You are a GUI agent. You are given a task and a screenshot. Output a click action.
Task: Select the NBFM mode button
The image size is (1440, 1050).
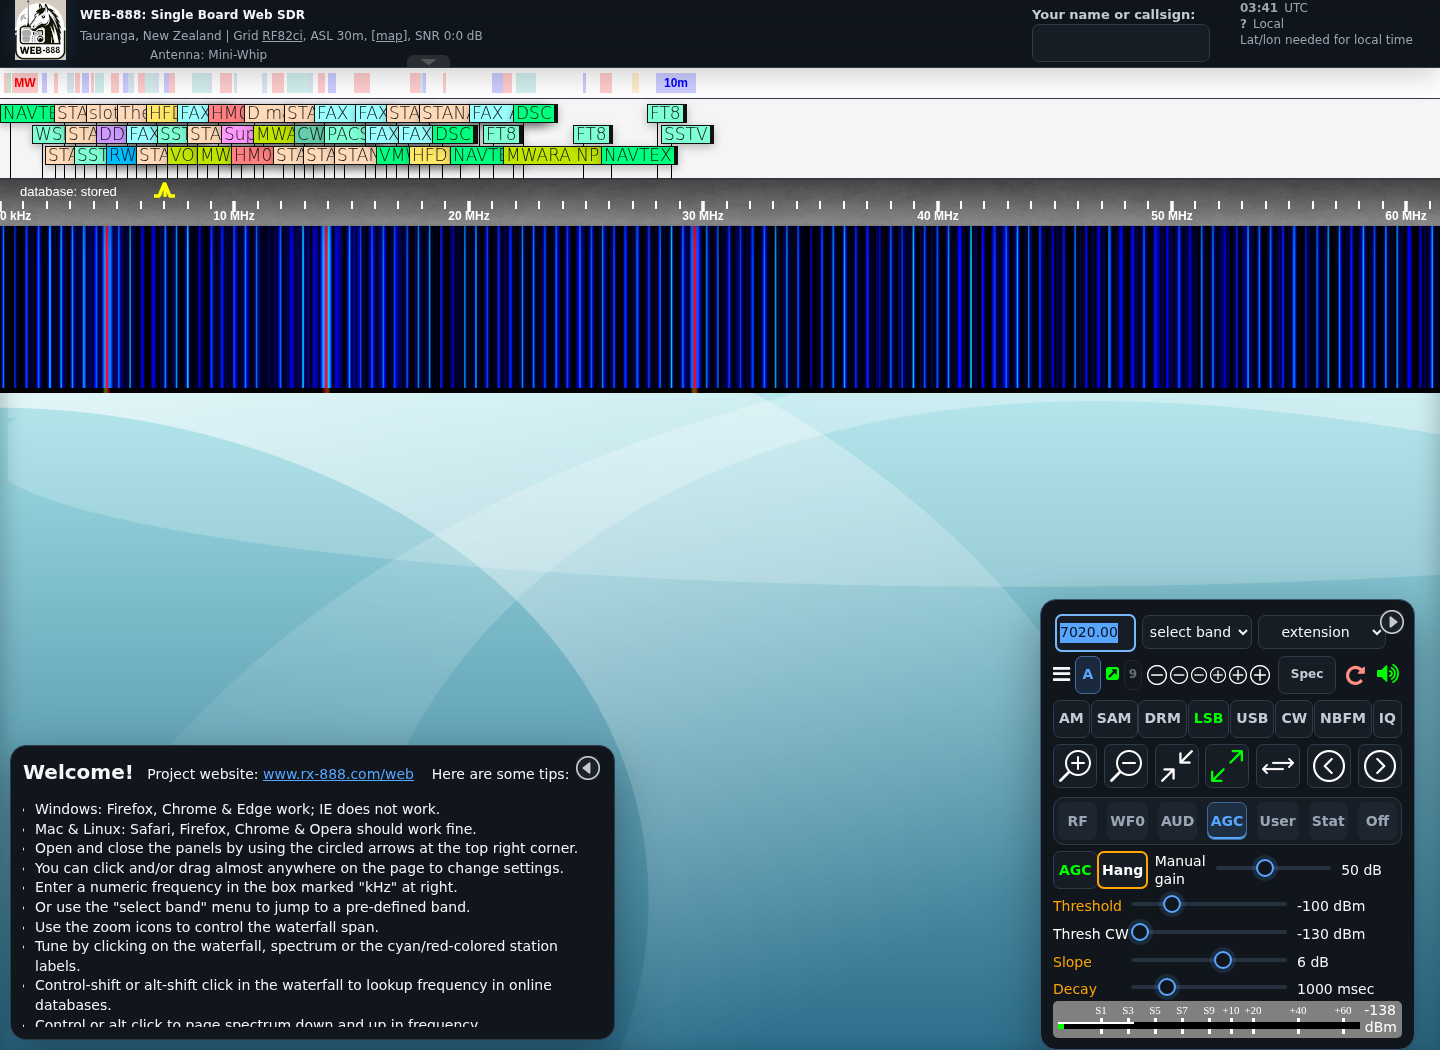point(1342,718)
